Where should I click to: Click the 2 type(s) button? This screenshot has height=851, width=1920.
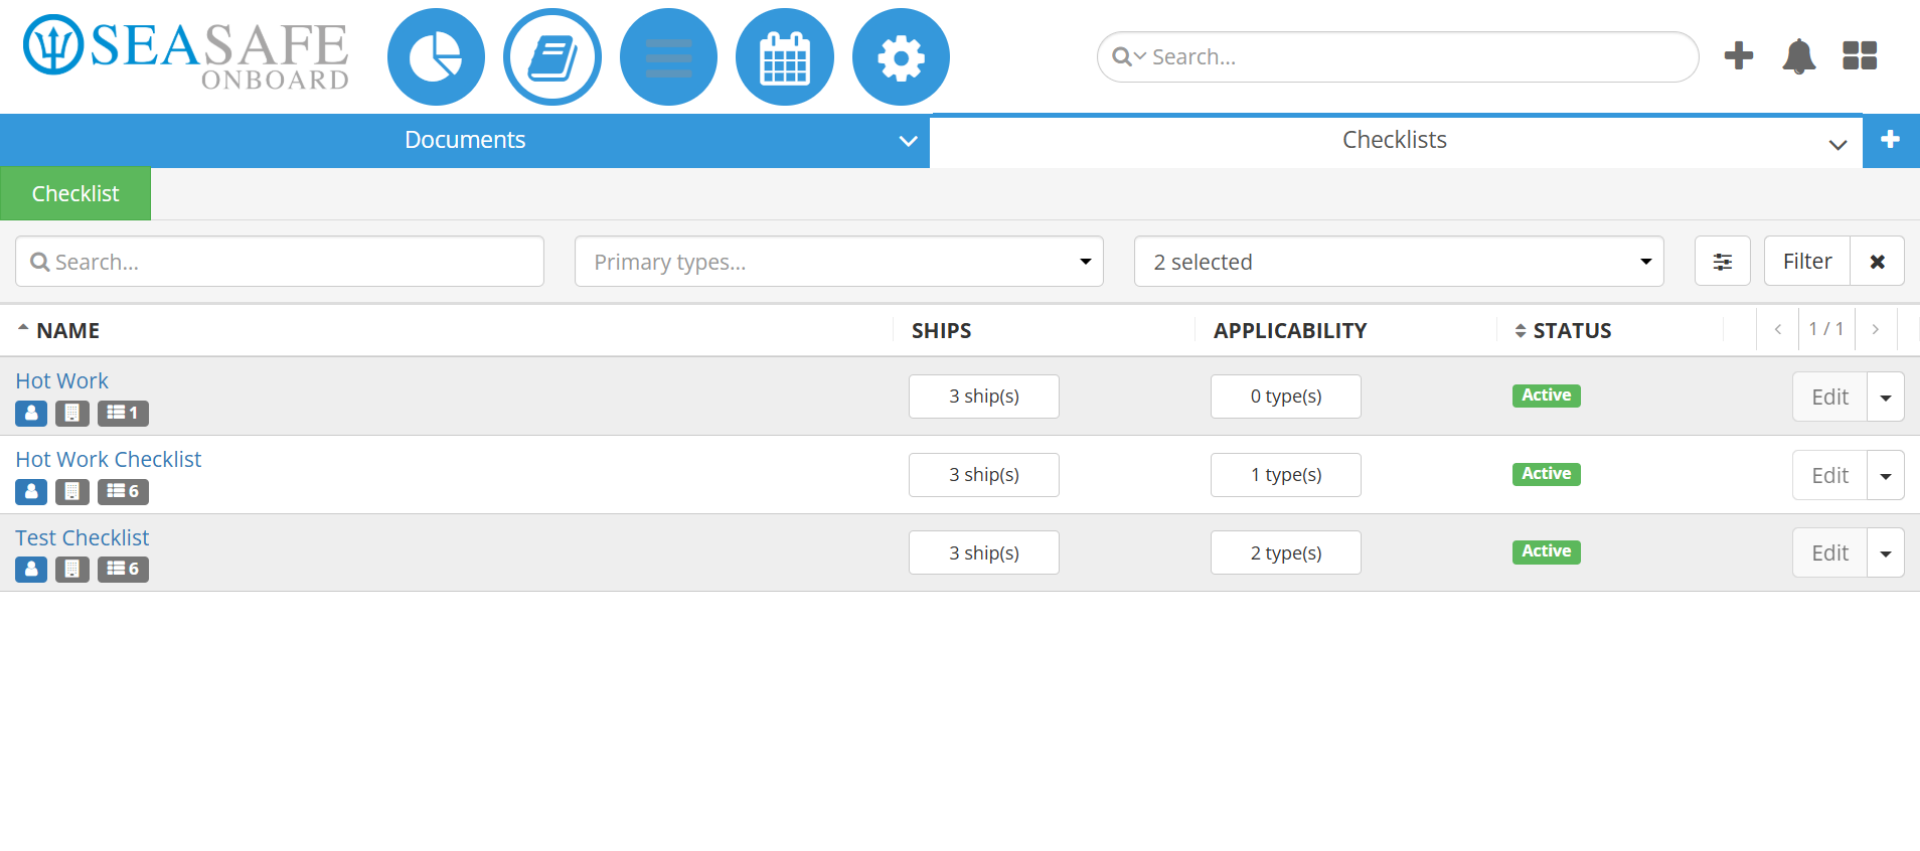(x=1286, y=553)
